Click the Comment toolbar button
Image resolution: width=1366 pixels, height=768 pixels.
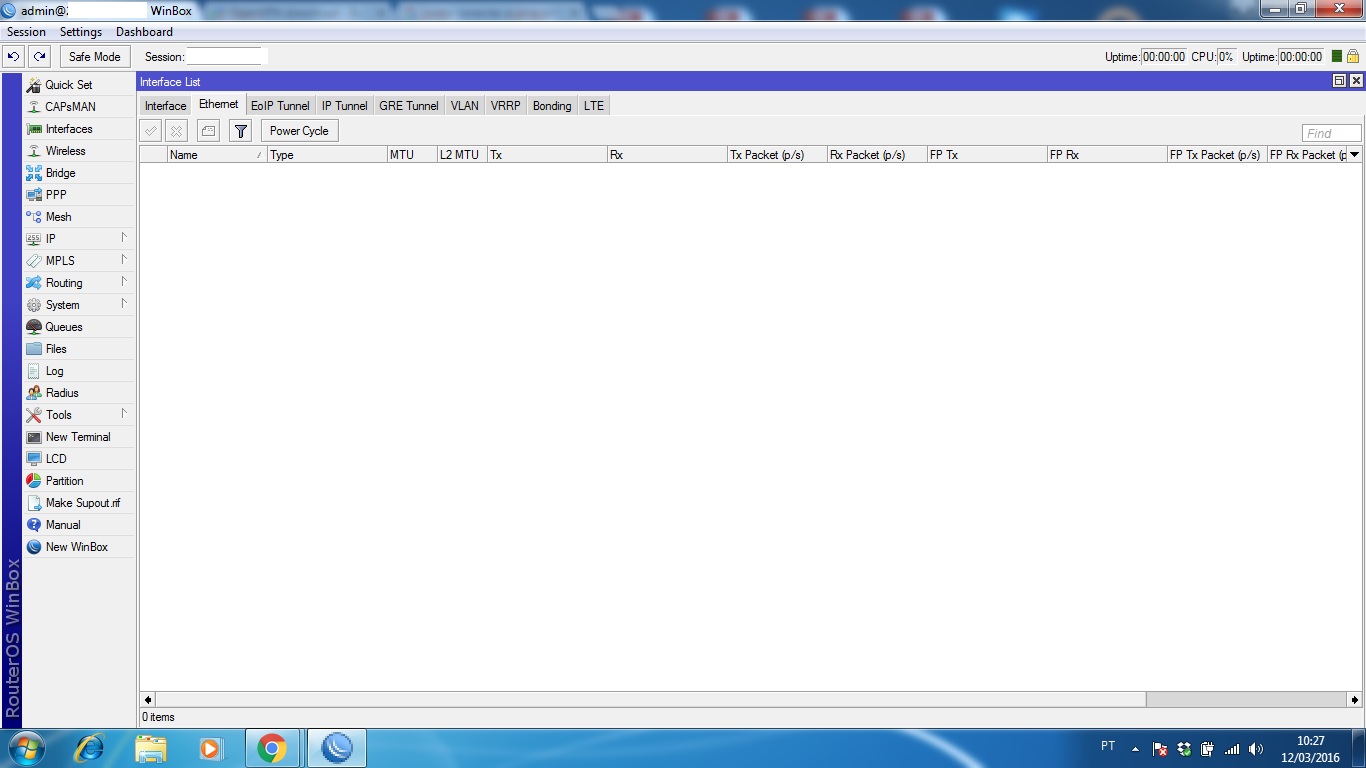pos(208,131)
